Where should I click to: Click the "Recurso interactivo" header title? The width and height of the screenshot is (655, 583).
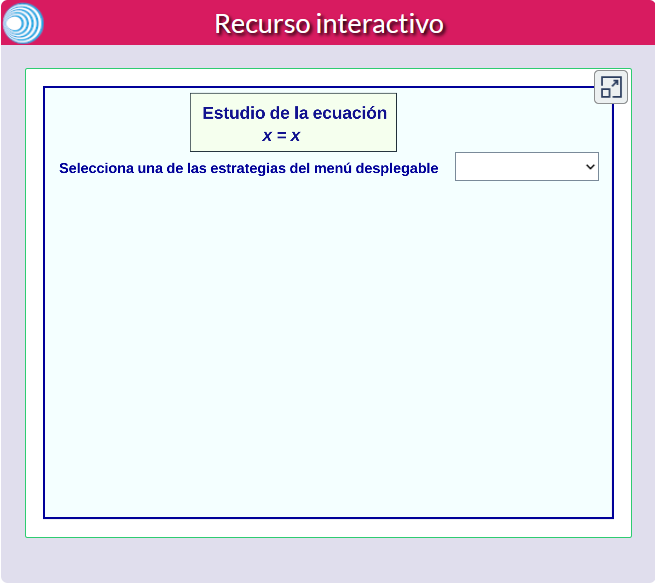(x=329, y=24)
